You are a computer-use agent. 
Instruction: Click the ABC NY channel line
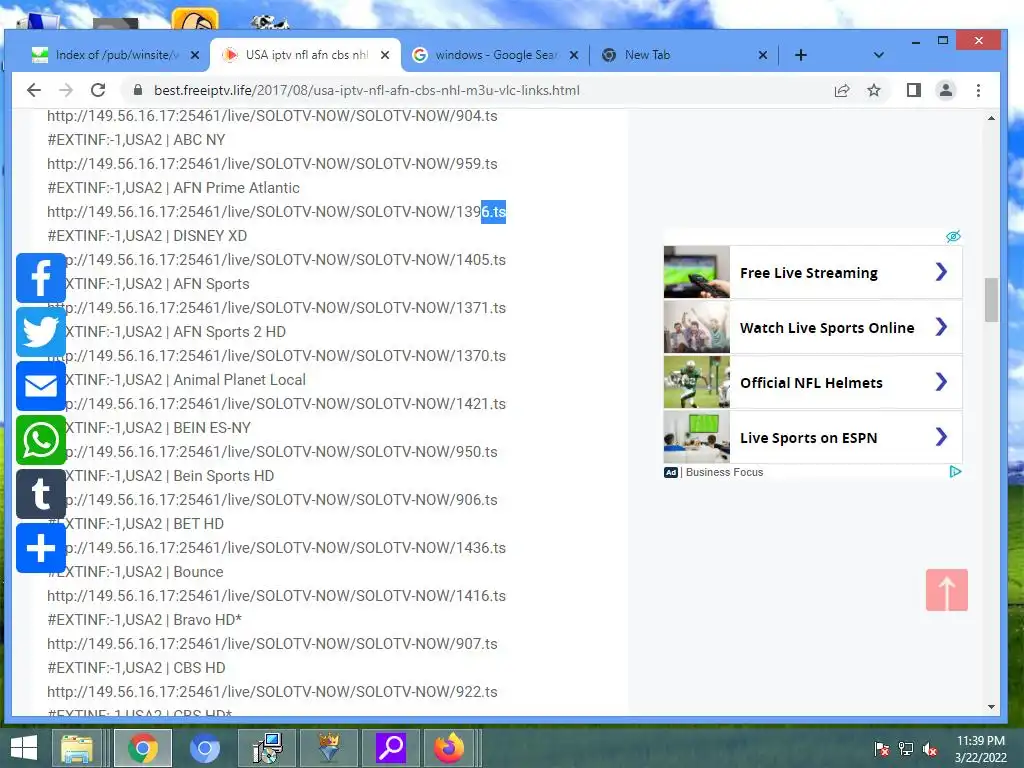(x=136, y=140)
